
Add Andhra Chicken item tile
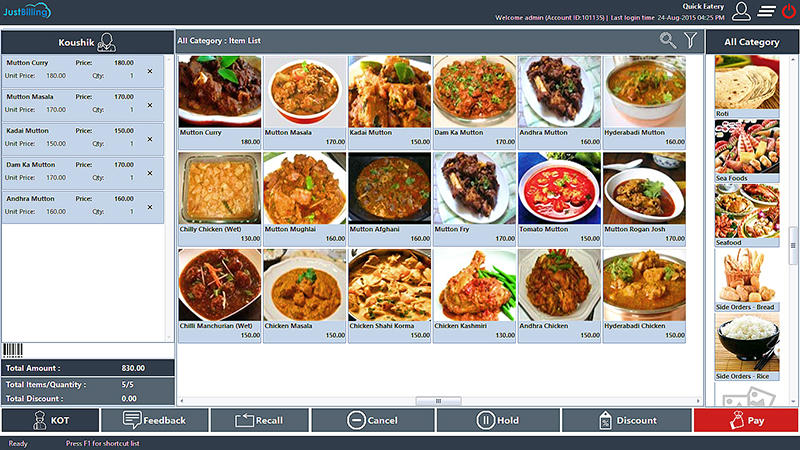click(559, 295)
